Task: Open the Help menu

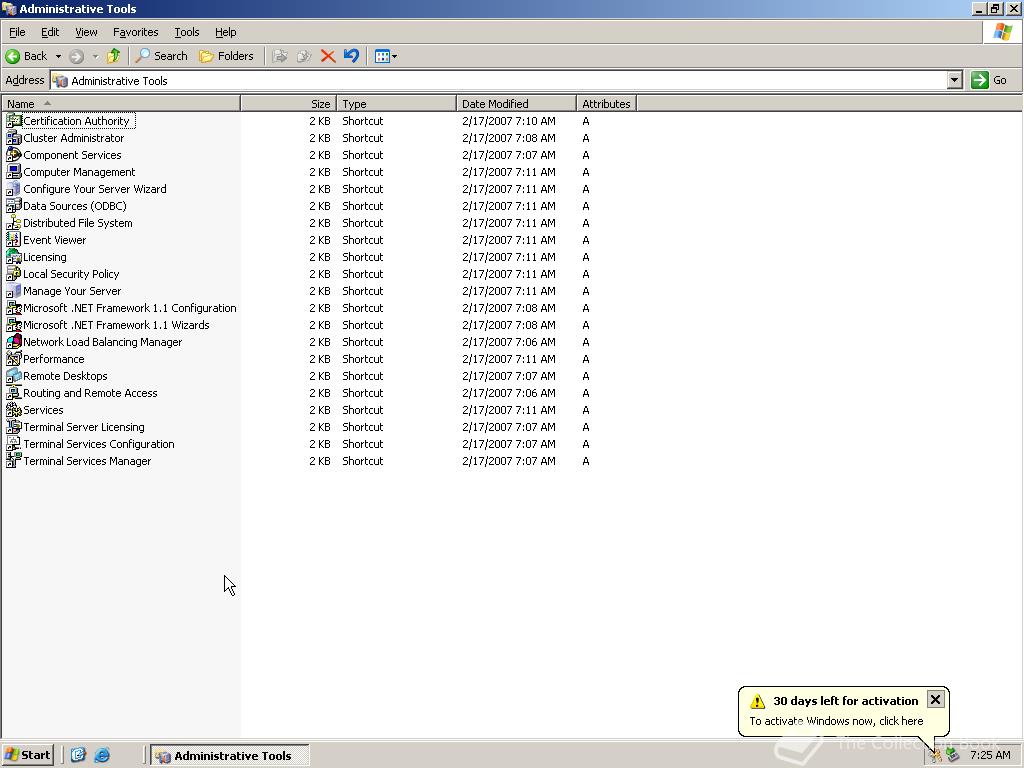Action: (225, 32)
